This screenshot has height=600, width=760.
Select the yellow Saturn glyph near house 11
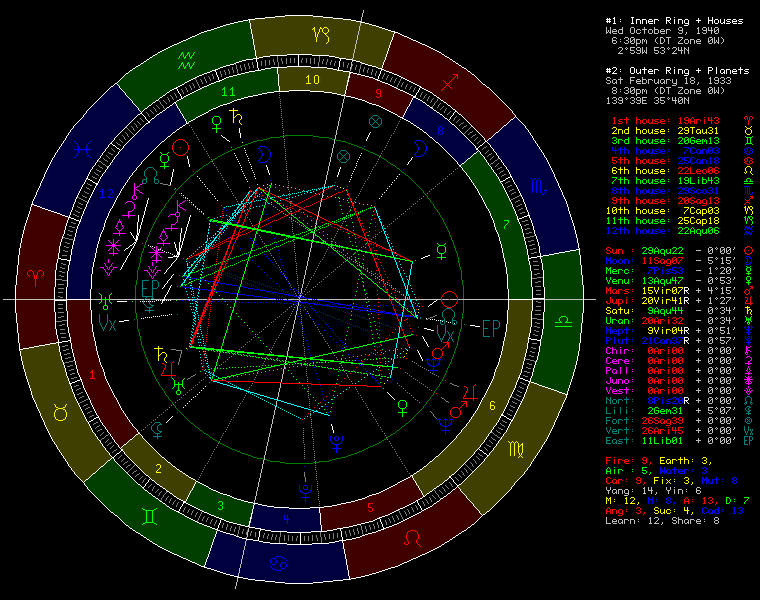pos(236,117)
